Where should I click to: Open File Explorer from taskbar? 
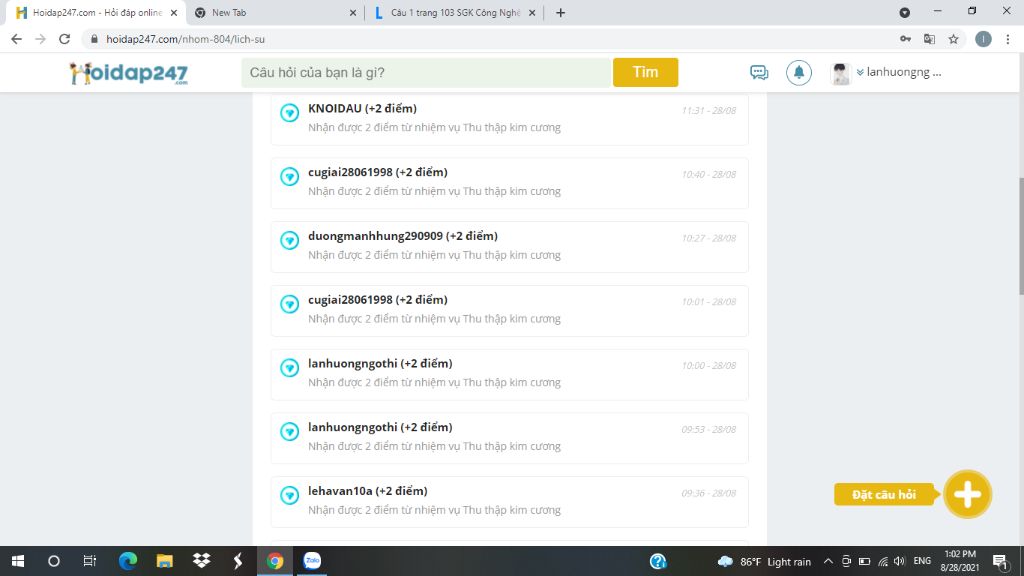[x=165, y=561]
